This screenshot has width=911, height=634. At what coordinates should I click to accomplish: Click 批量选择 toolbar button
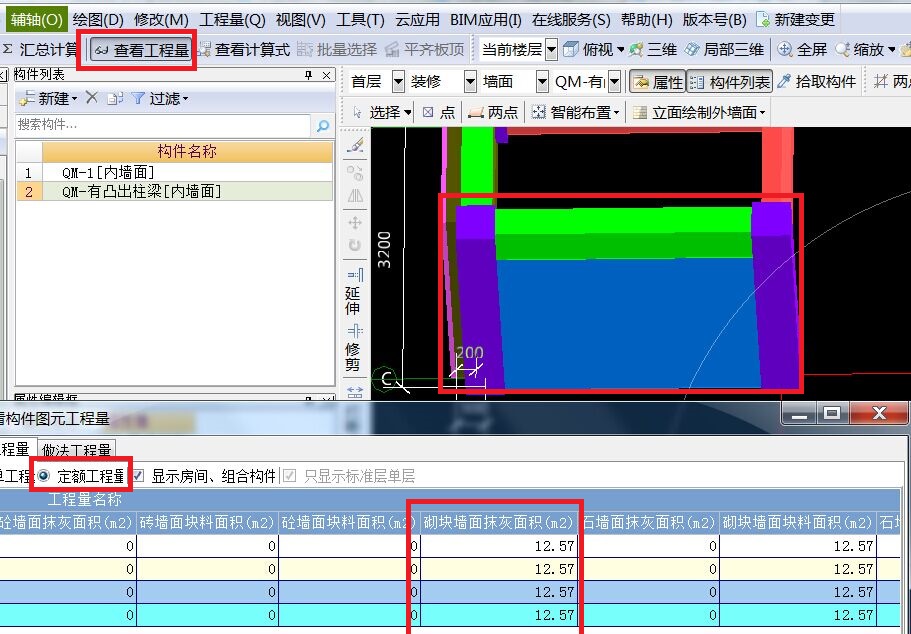(x=336, y=50)
